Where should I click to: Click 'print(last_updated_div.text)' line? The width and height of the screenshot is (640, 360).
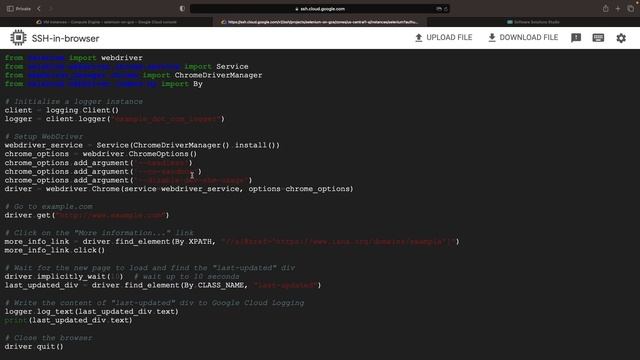point(69,320)
